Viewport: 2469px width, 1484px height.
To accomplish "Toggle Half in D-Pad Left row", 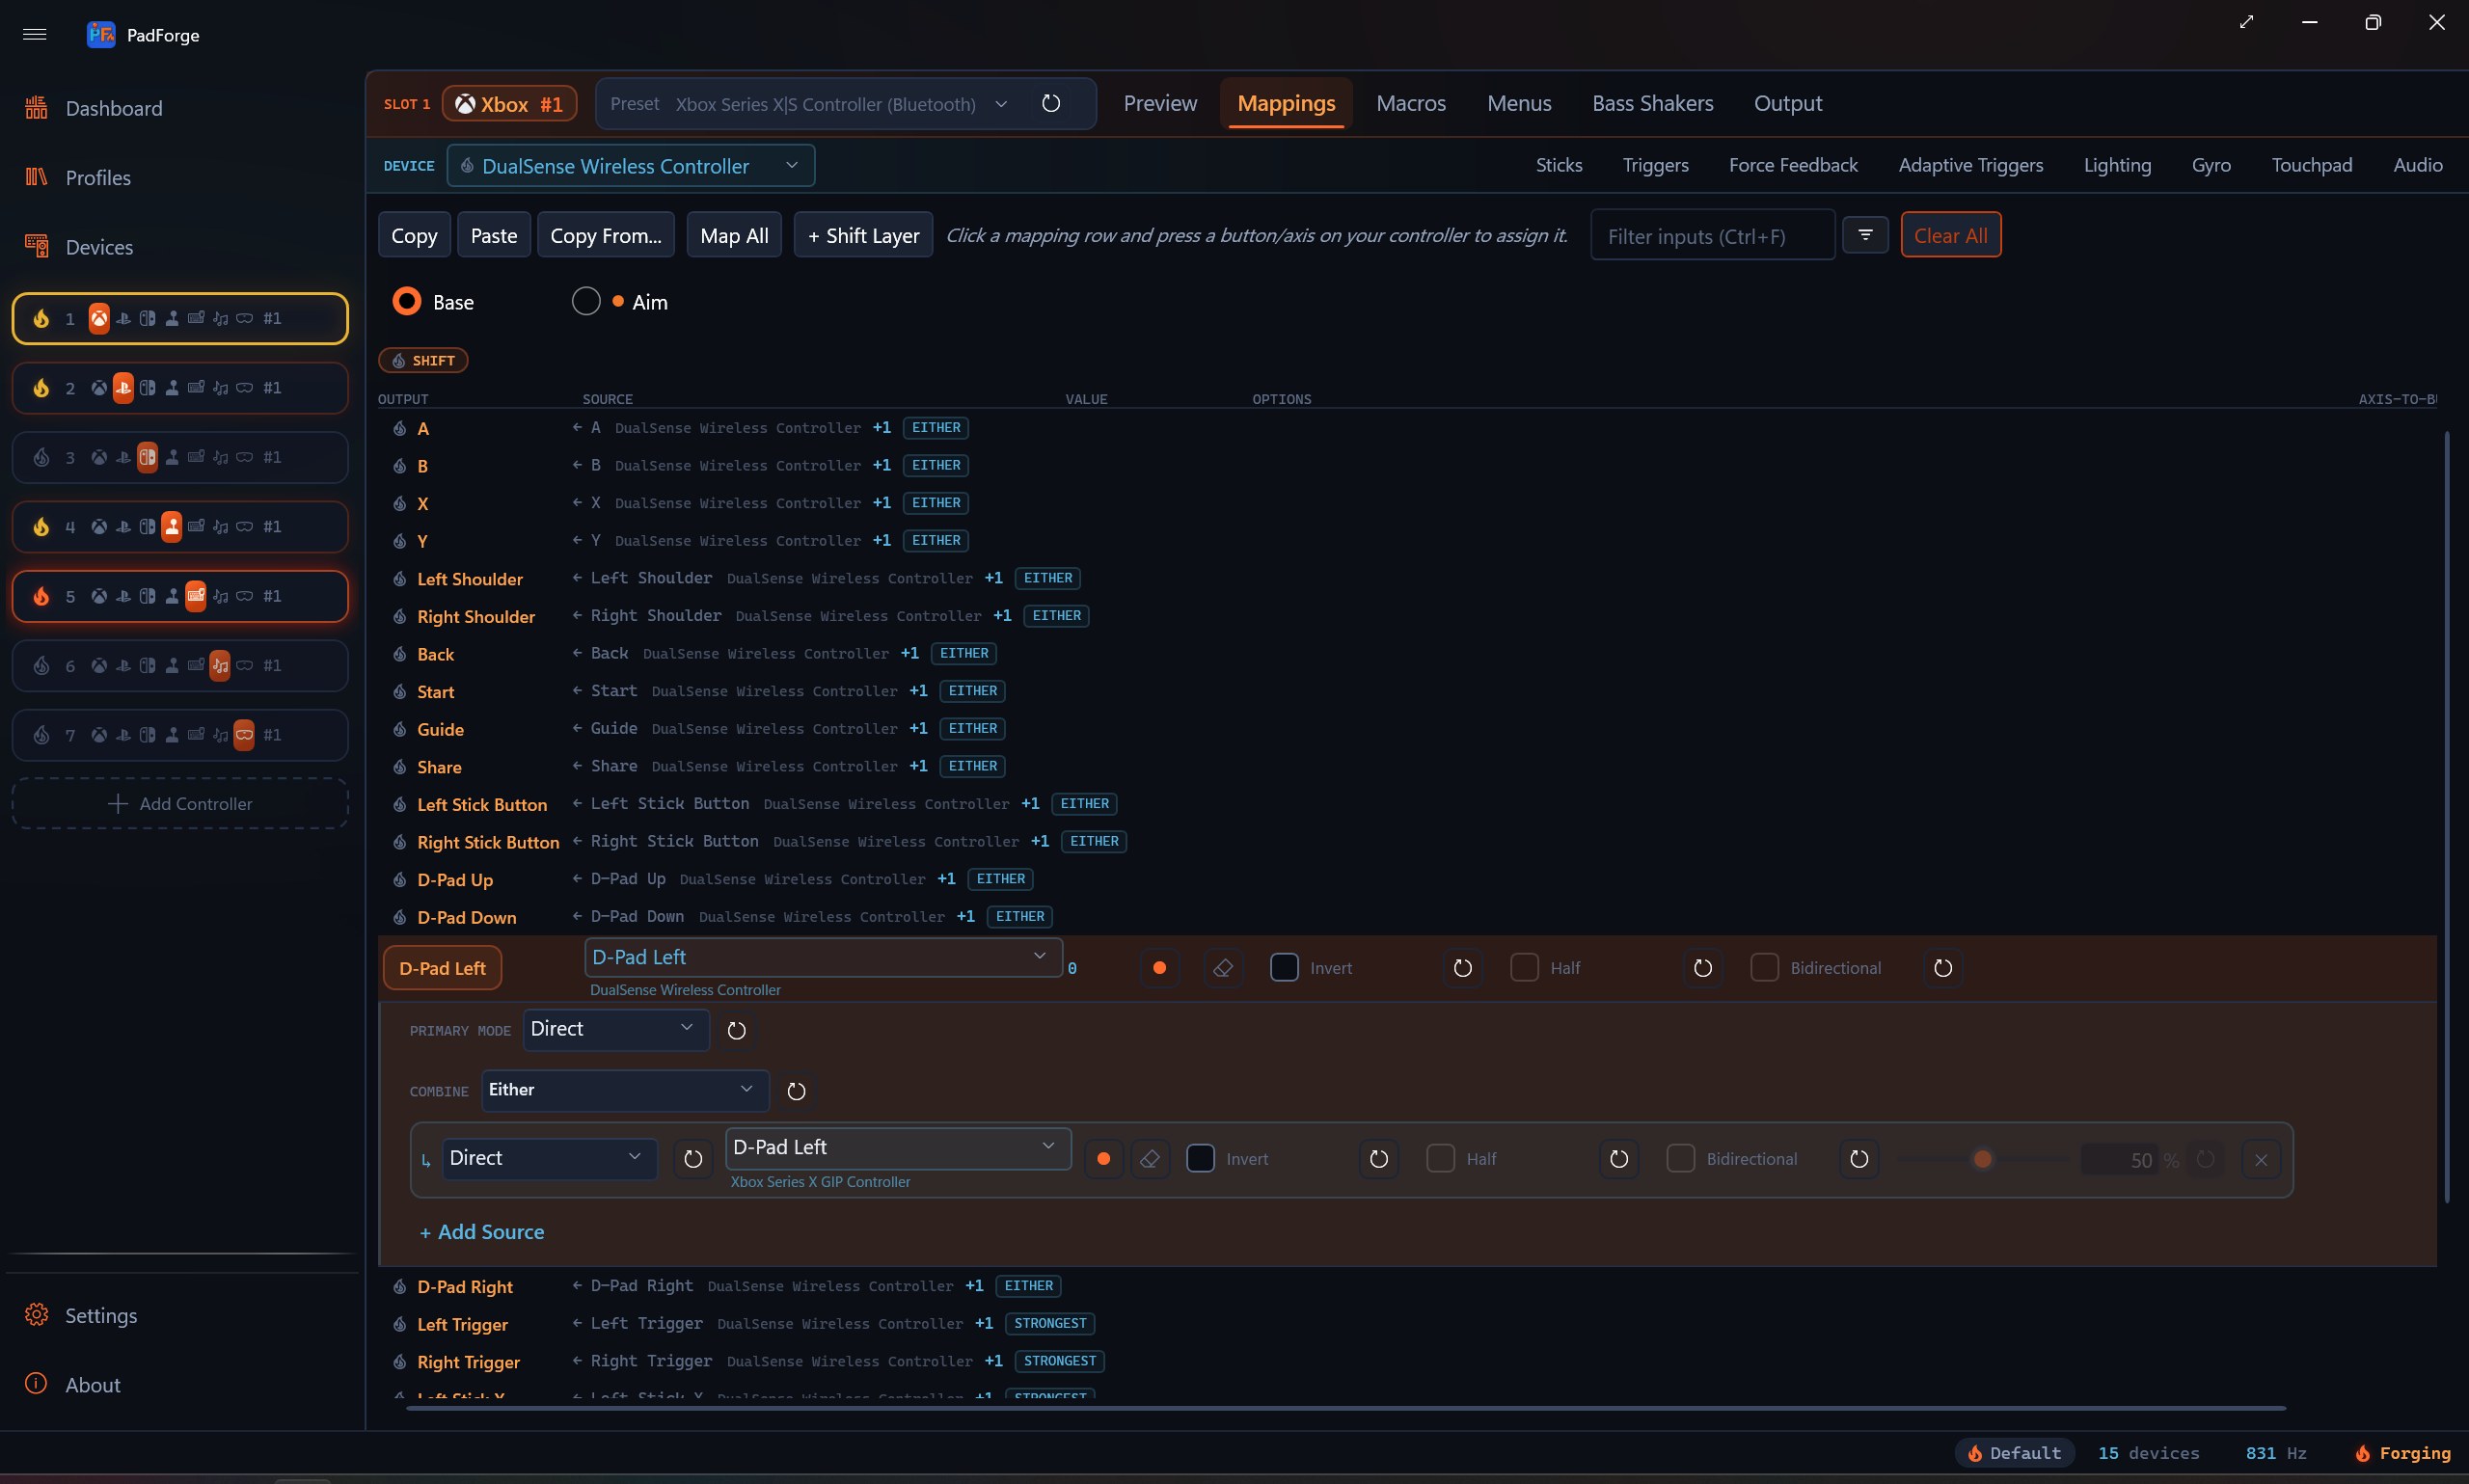I will [1524, 968].
